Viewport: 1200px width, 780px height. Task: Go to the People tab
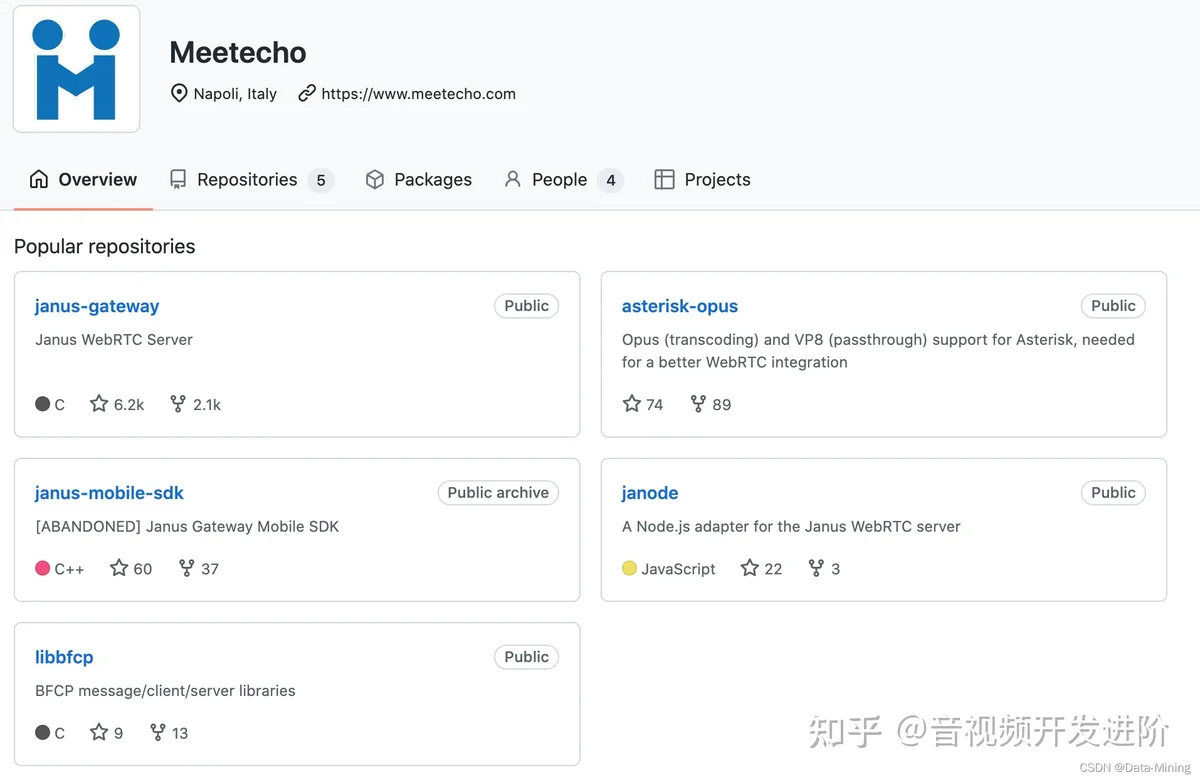click(564, 180)
